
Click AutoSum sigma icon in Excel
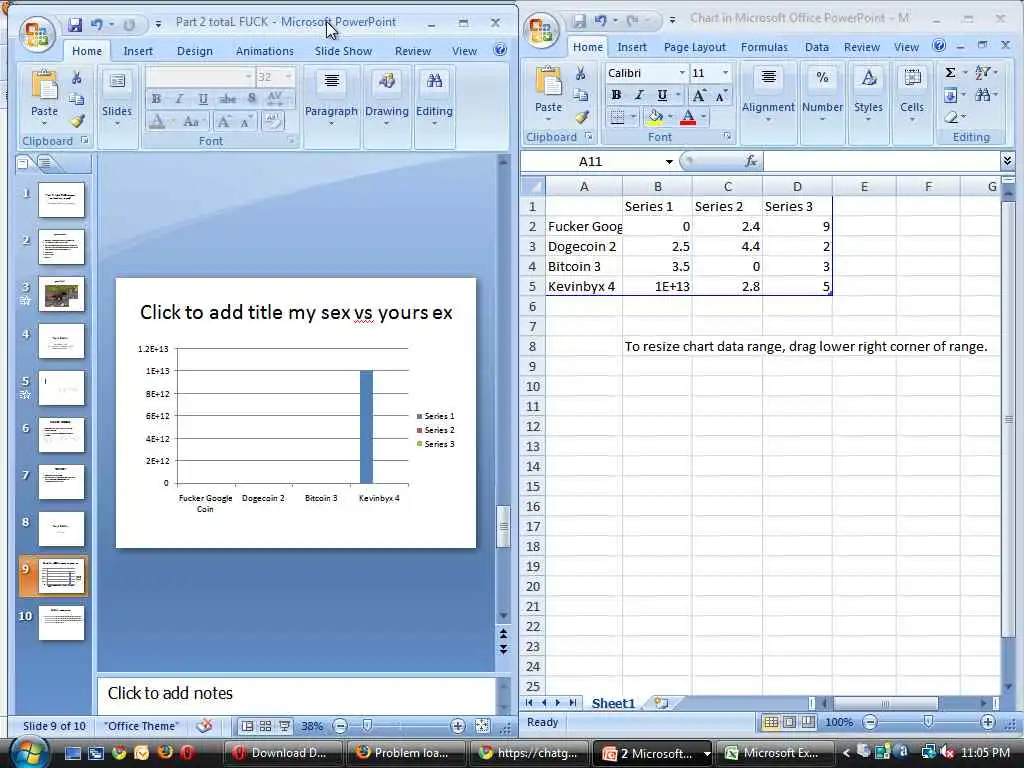click(x=951, y=72)
